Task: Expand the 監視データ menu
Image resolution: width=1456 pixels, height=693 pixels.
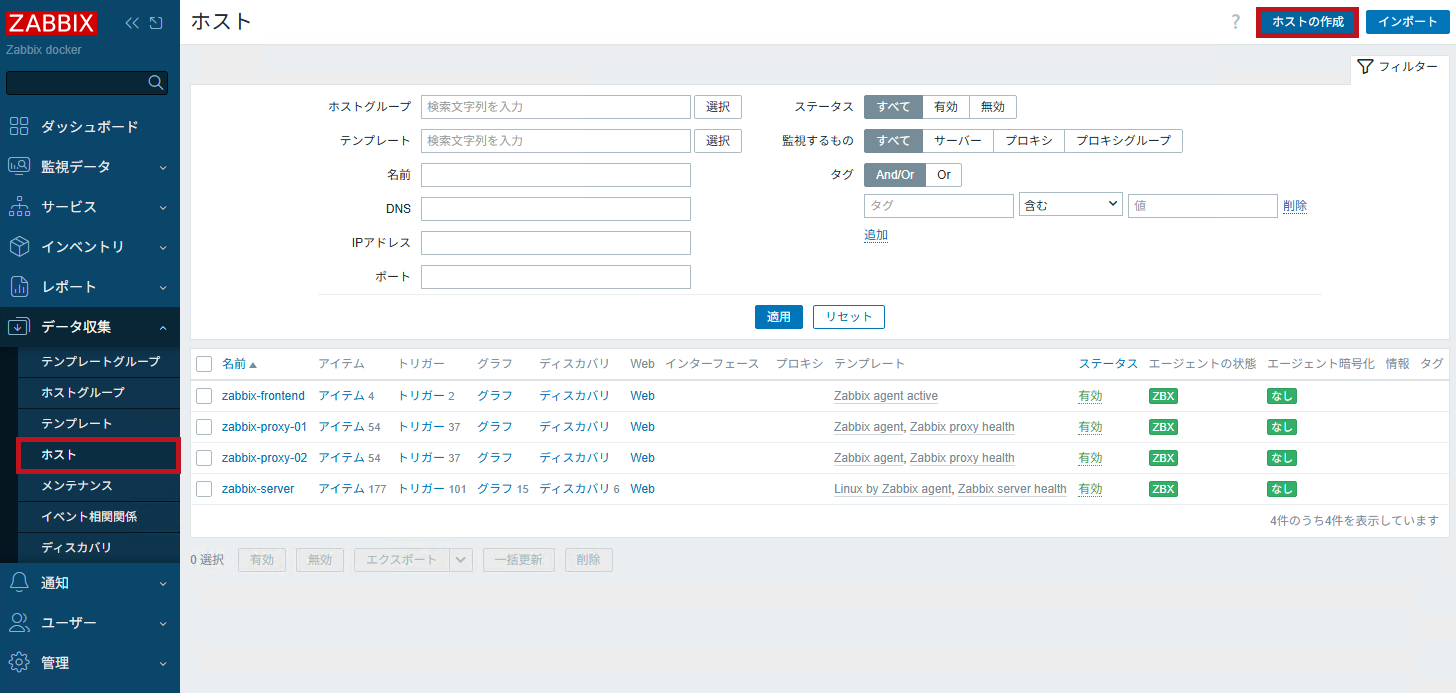Action: [x=90, y=167]
